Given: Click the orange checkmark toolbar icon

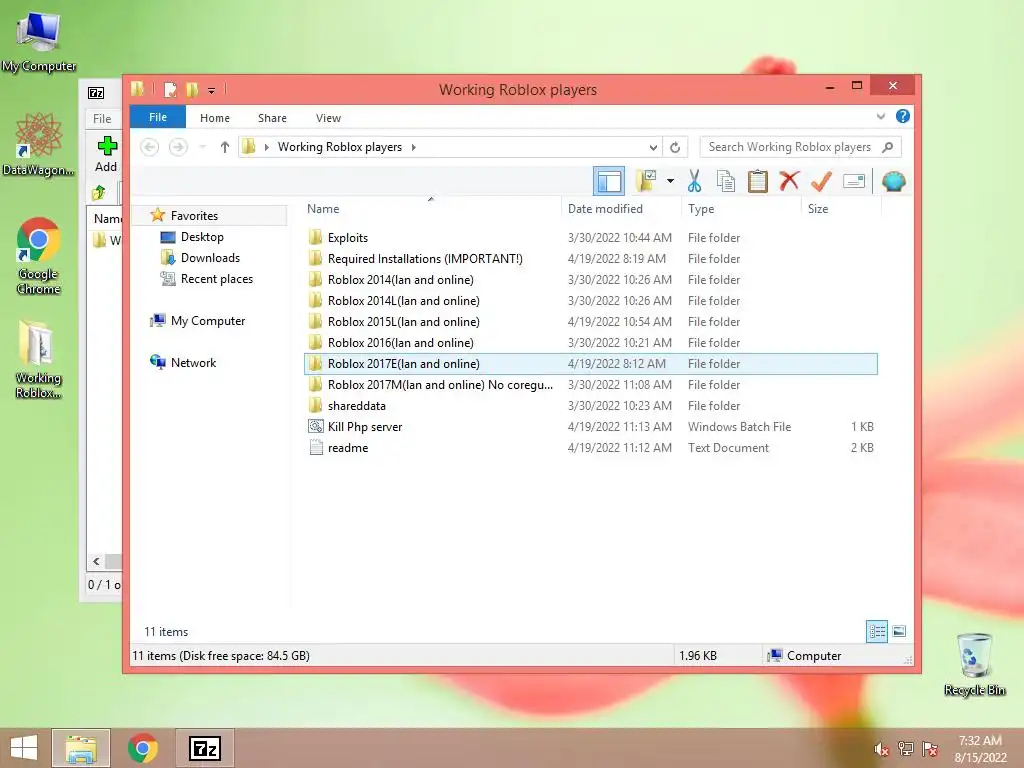Looking at the screenshot, I should [821, 181].
